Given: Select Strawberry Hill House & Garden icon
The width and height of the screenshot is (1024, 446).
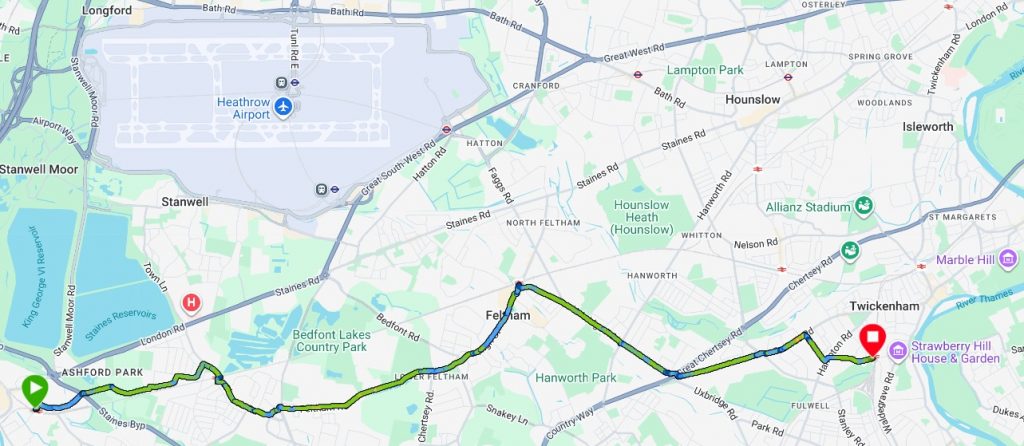Looking at the screenshot, I should point(898,351).
